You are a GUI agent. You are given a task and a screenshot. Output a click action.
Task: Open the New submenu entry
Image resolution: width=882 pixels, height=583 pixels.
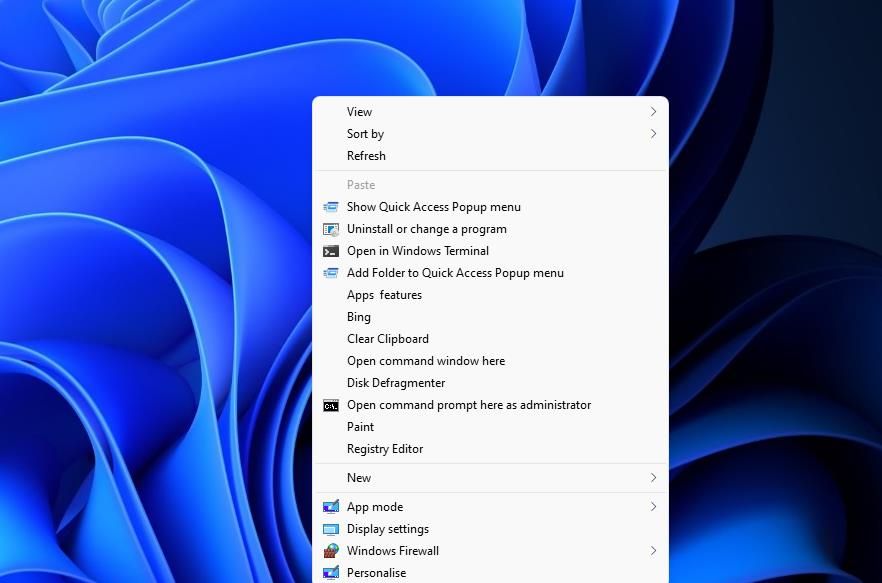[490, 478]
